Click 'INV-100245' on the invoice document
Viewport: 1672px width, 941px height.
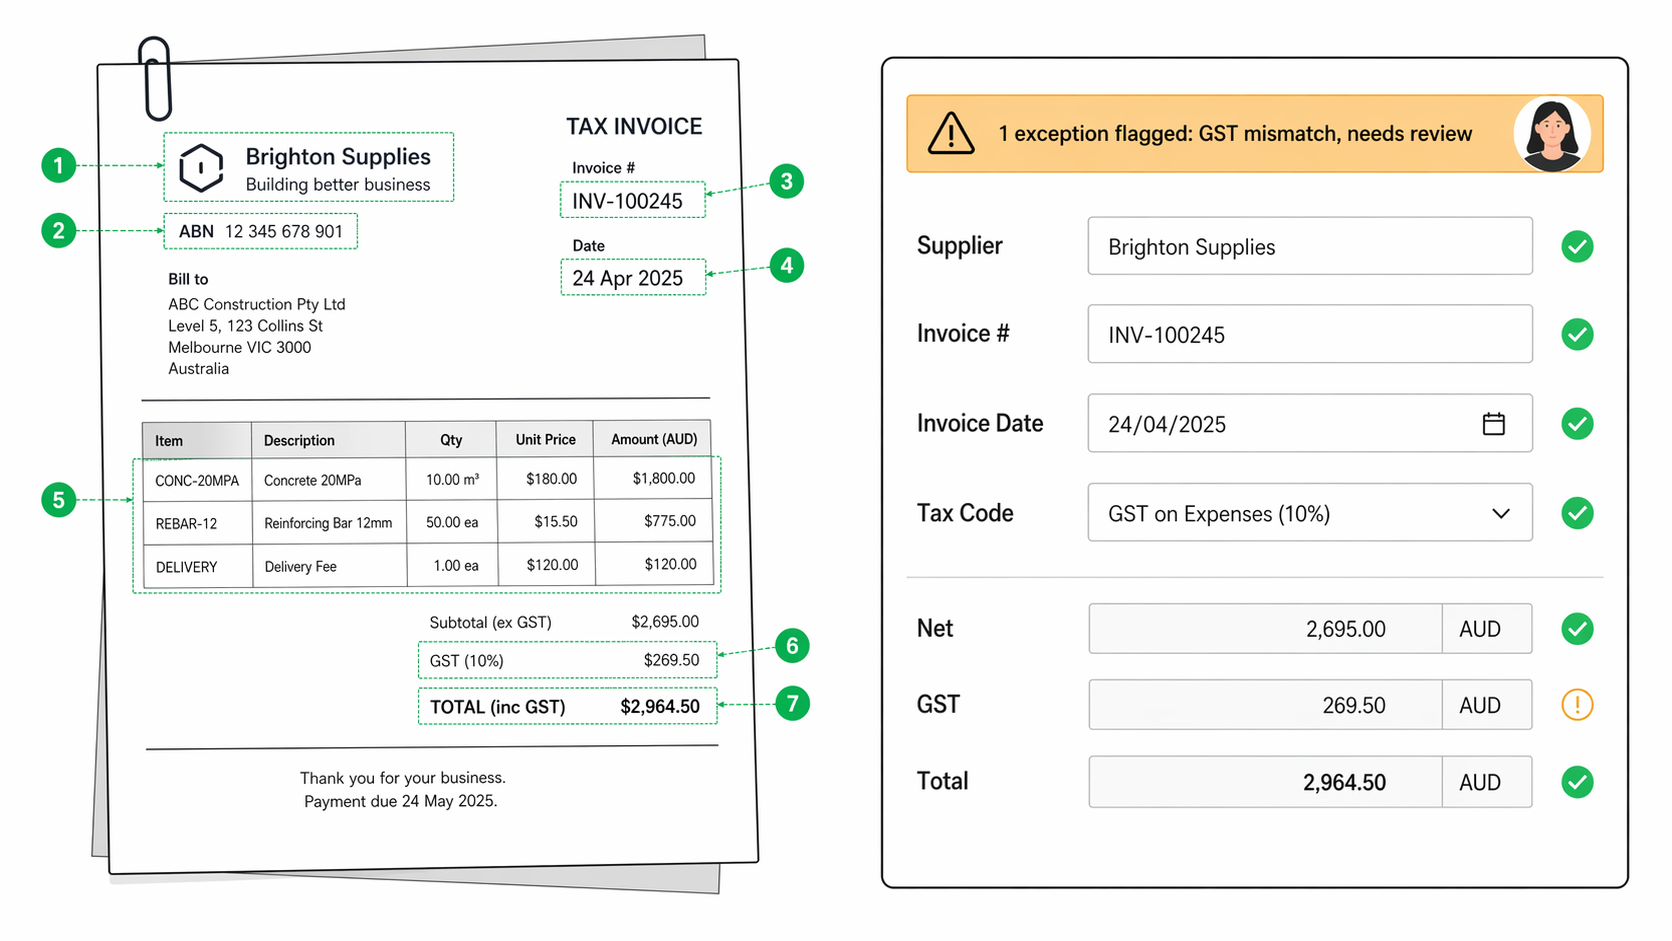click(x=628, y=201)
